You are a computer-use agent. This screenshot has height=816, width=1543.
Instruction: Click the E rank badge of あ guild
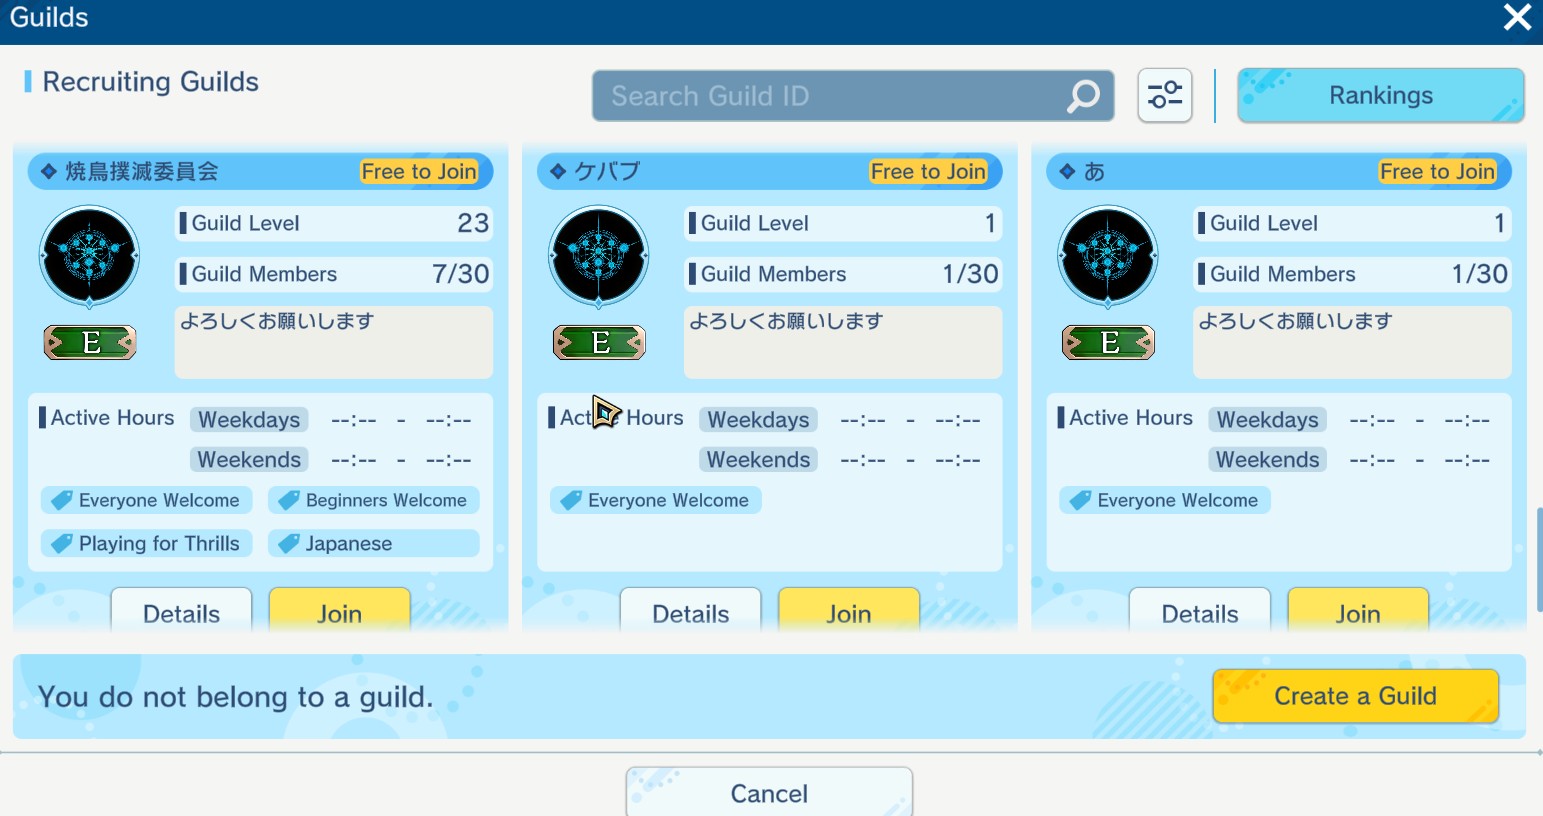pos(1108,343)
